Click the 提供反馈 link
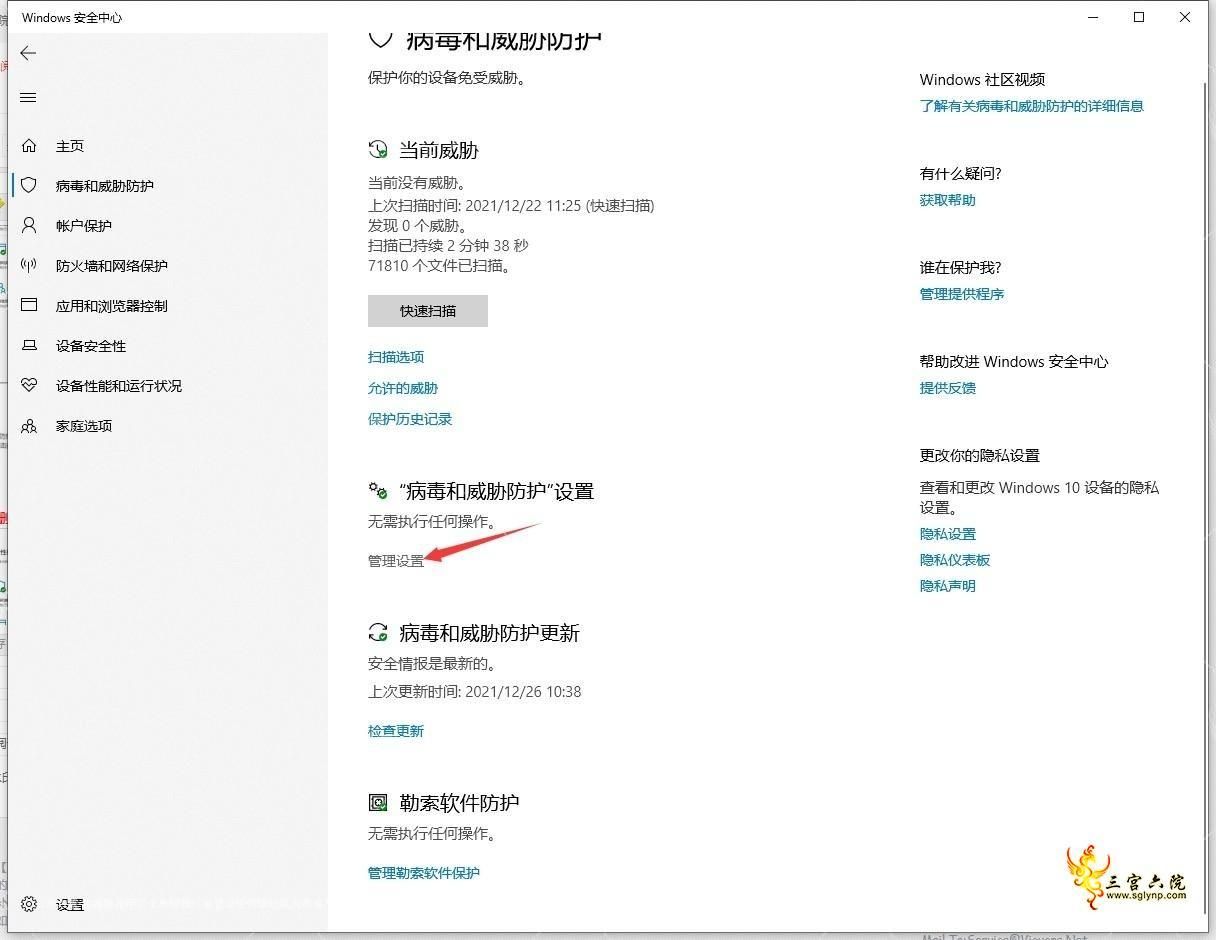This screenshot has width=1216, height=940. coord(948,388)
